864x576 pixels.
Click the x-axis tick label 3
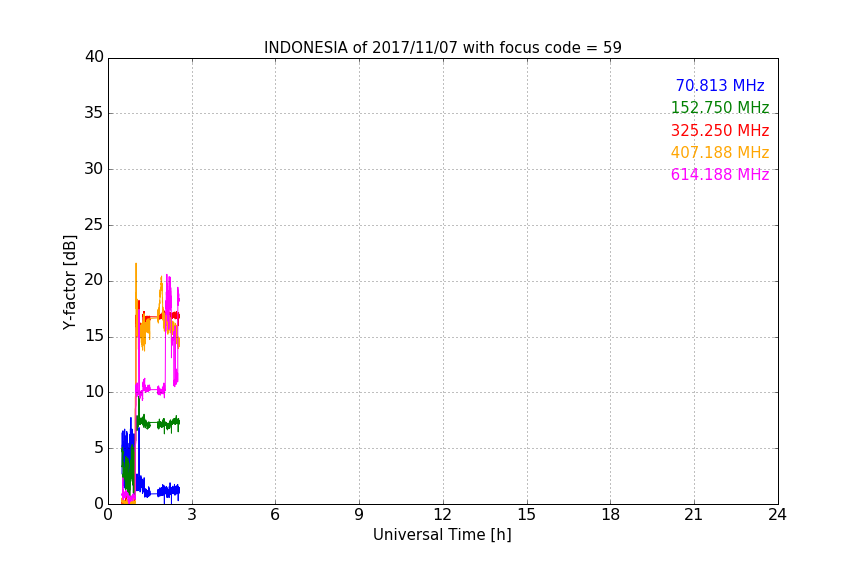192,515
